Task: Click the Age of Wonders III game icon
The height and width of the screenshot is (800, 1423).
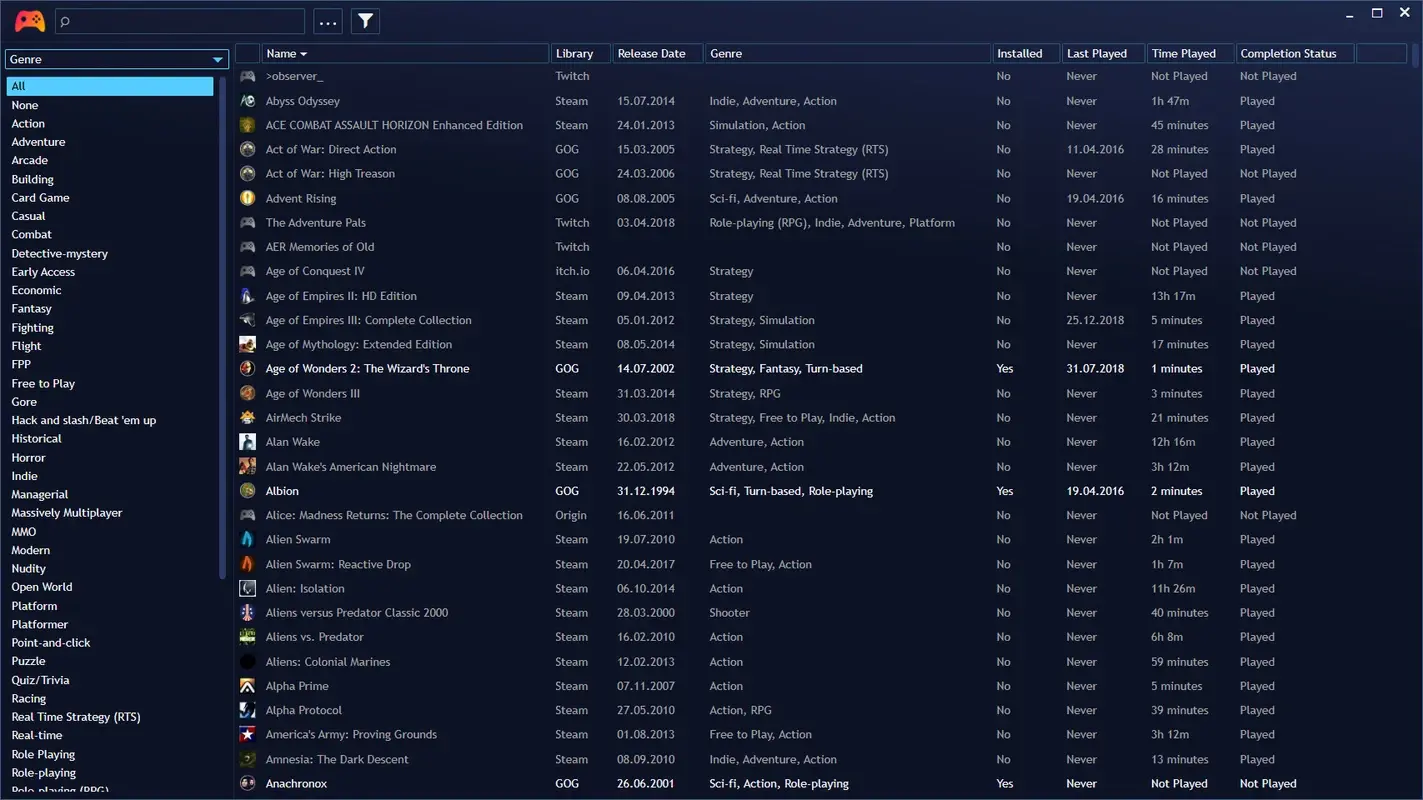Action: pos(247,392)
